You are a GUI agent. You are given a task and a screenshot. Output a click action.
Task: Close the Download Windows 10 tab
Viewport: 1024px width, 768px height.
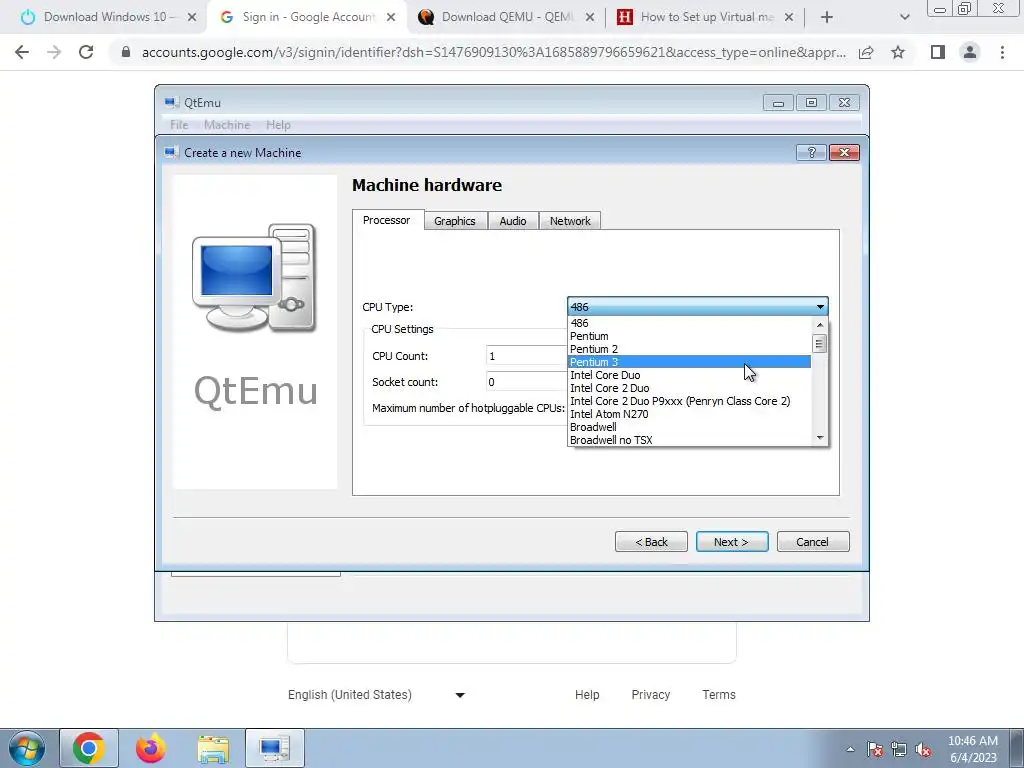click(x=192, y=17)
